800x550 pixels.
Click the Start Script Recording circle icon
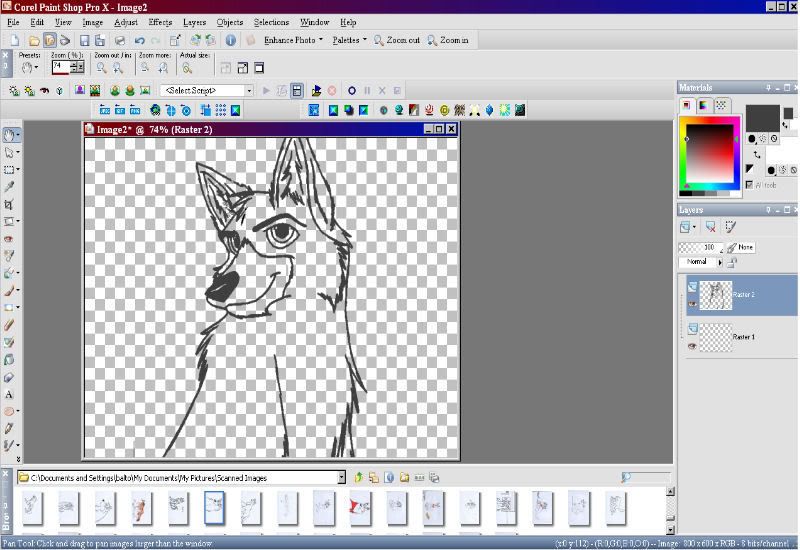click(352, 91)
